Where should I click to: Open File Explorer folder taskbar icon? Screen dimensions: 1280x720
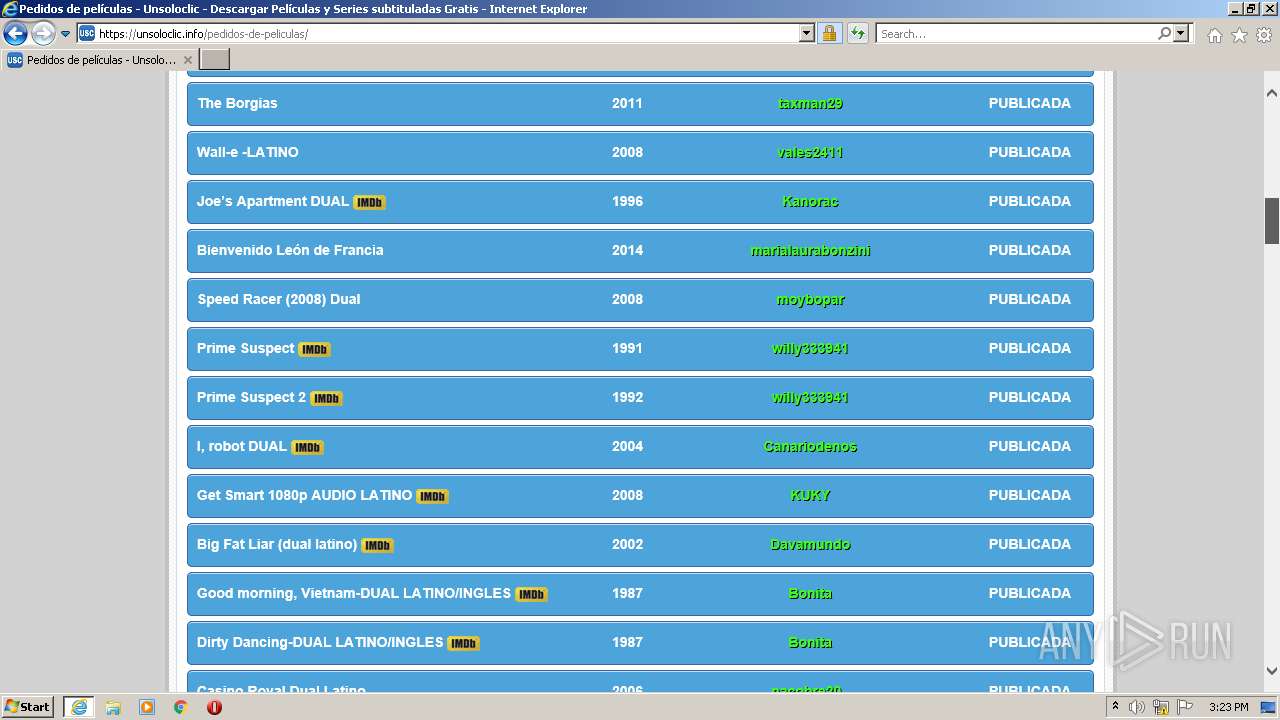coord(113,707)
